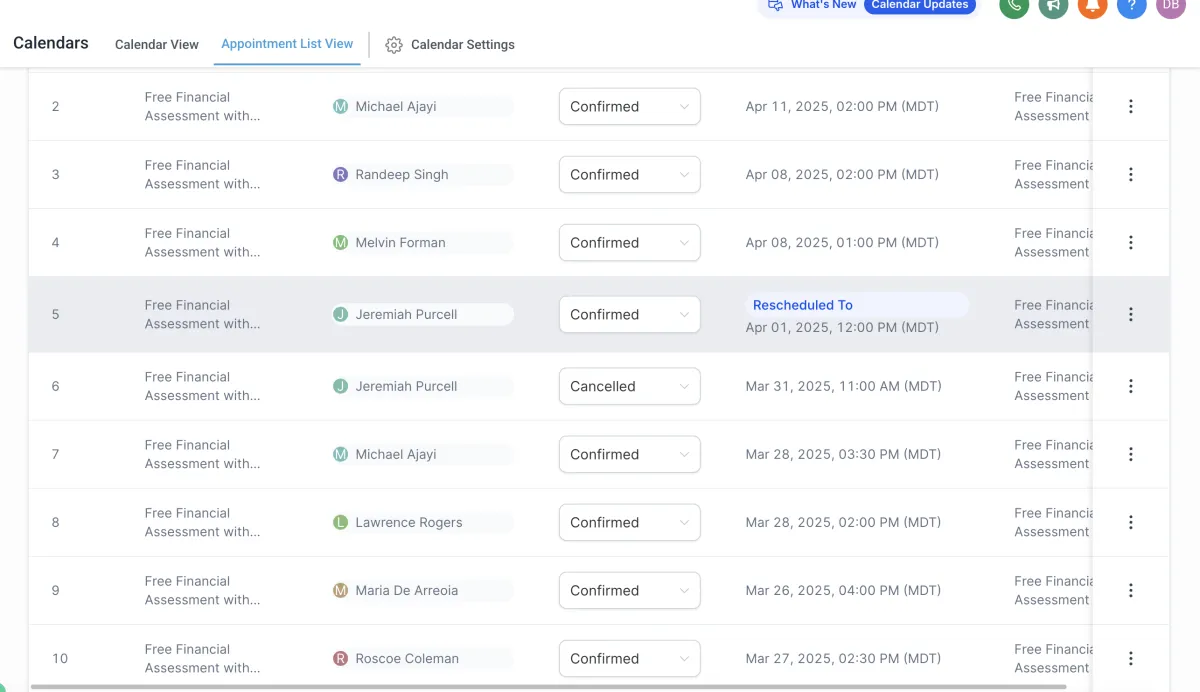The height and width of the screenshot is (692, 1200).
Task: Open the Lawrence Rogers contact link
Action: coord(408,522)
